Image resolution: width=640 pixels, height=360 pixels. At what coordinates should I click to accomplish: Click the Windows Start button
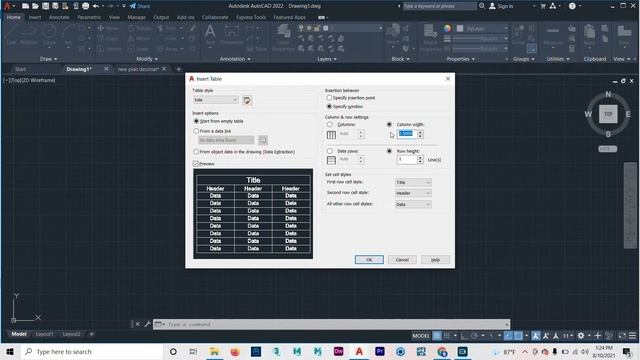[10, 351]
